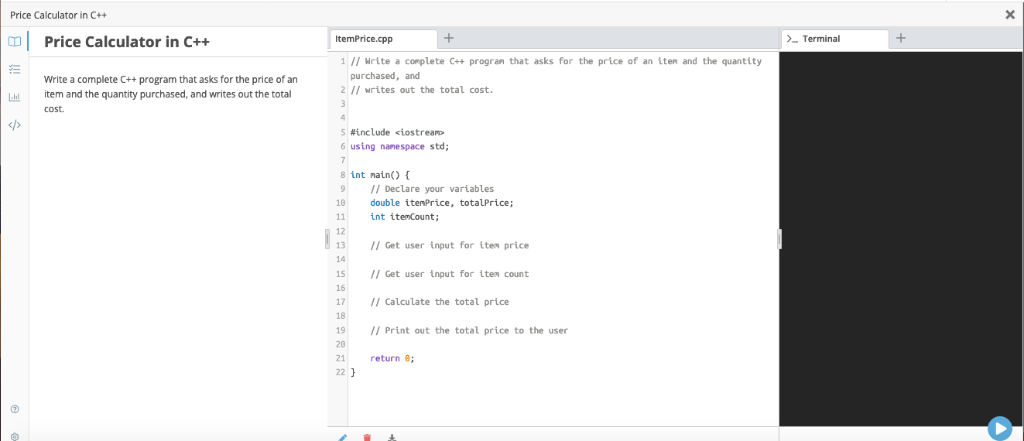Open the help question mark icon
The width and height of the screenshot is (1024, 441).
tap(14, 409)
